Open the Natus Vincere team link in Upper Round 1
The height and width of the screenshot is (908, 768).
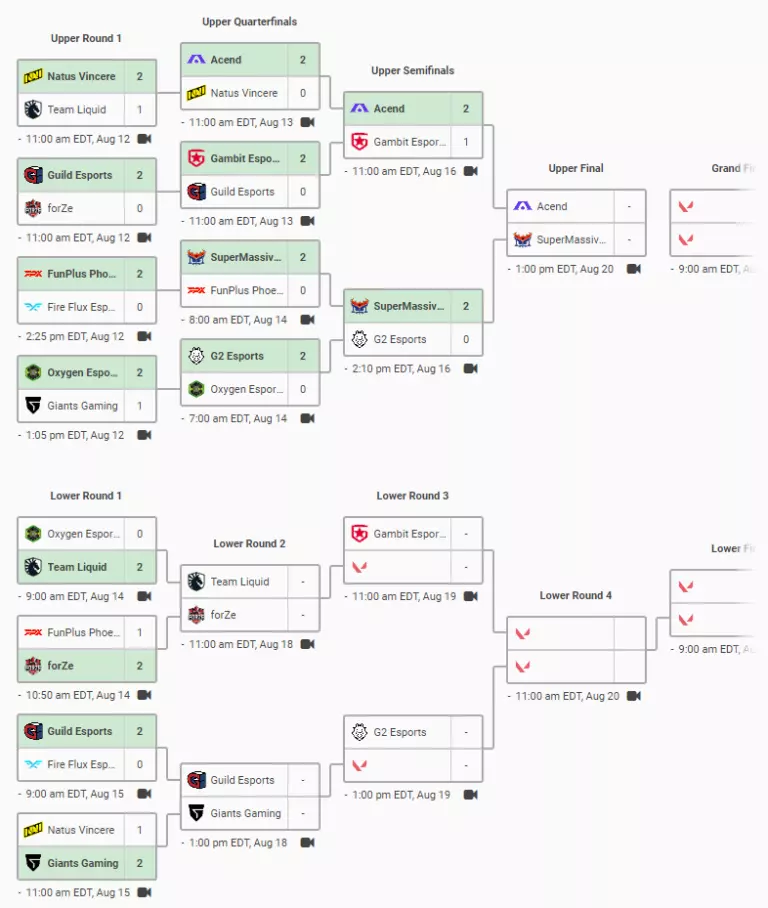(x=82, y=76)
